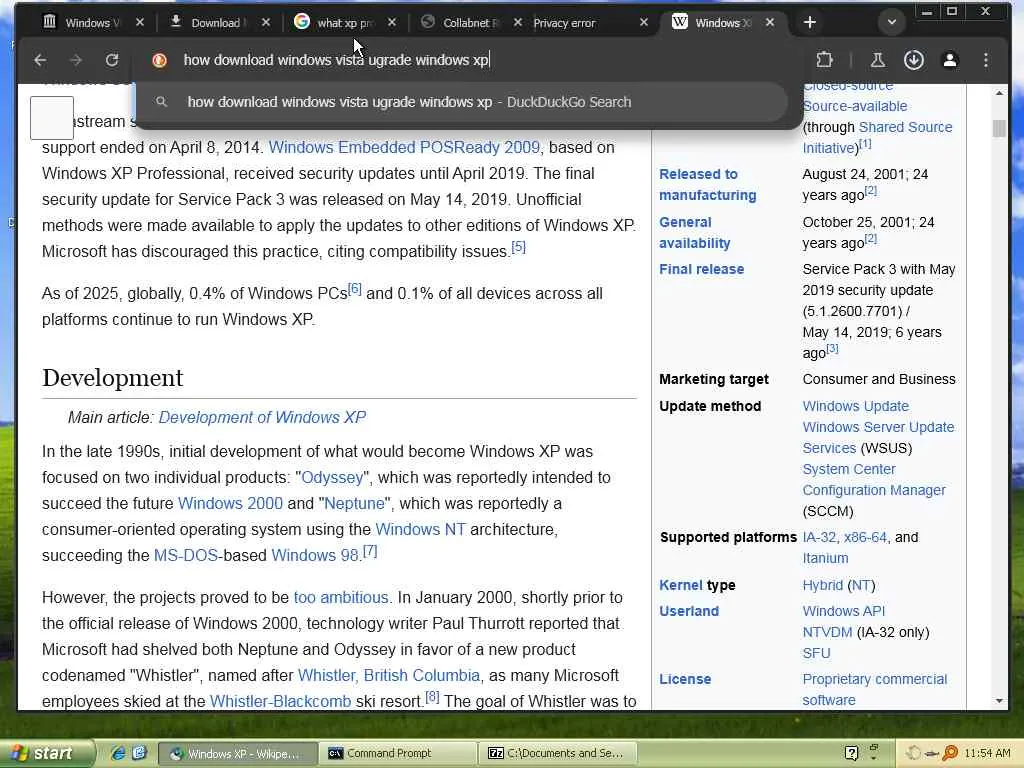This screenshot has height=768, width=1024.
Task: Open citation [5] reference
Action: tap(519, 248)
